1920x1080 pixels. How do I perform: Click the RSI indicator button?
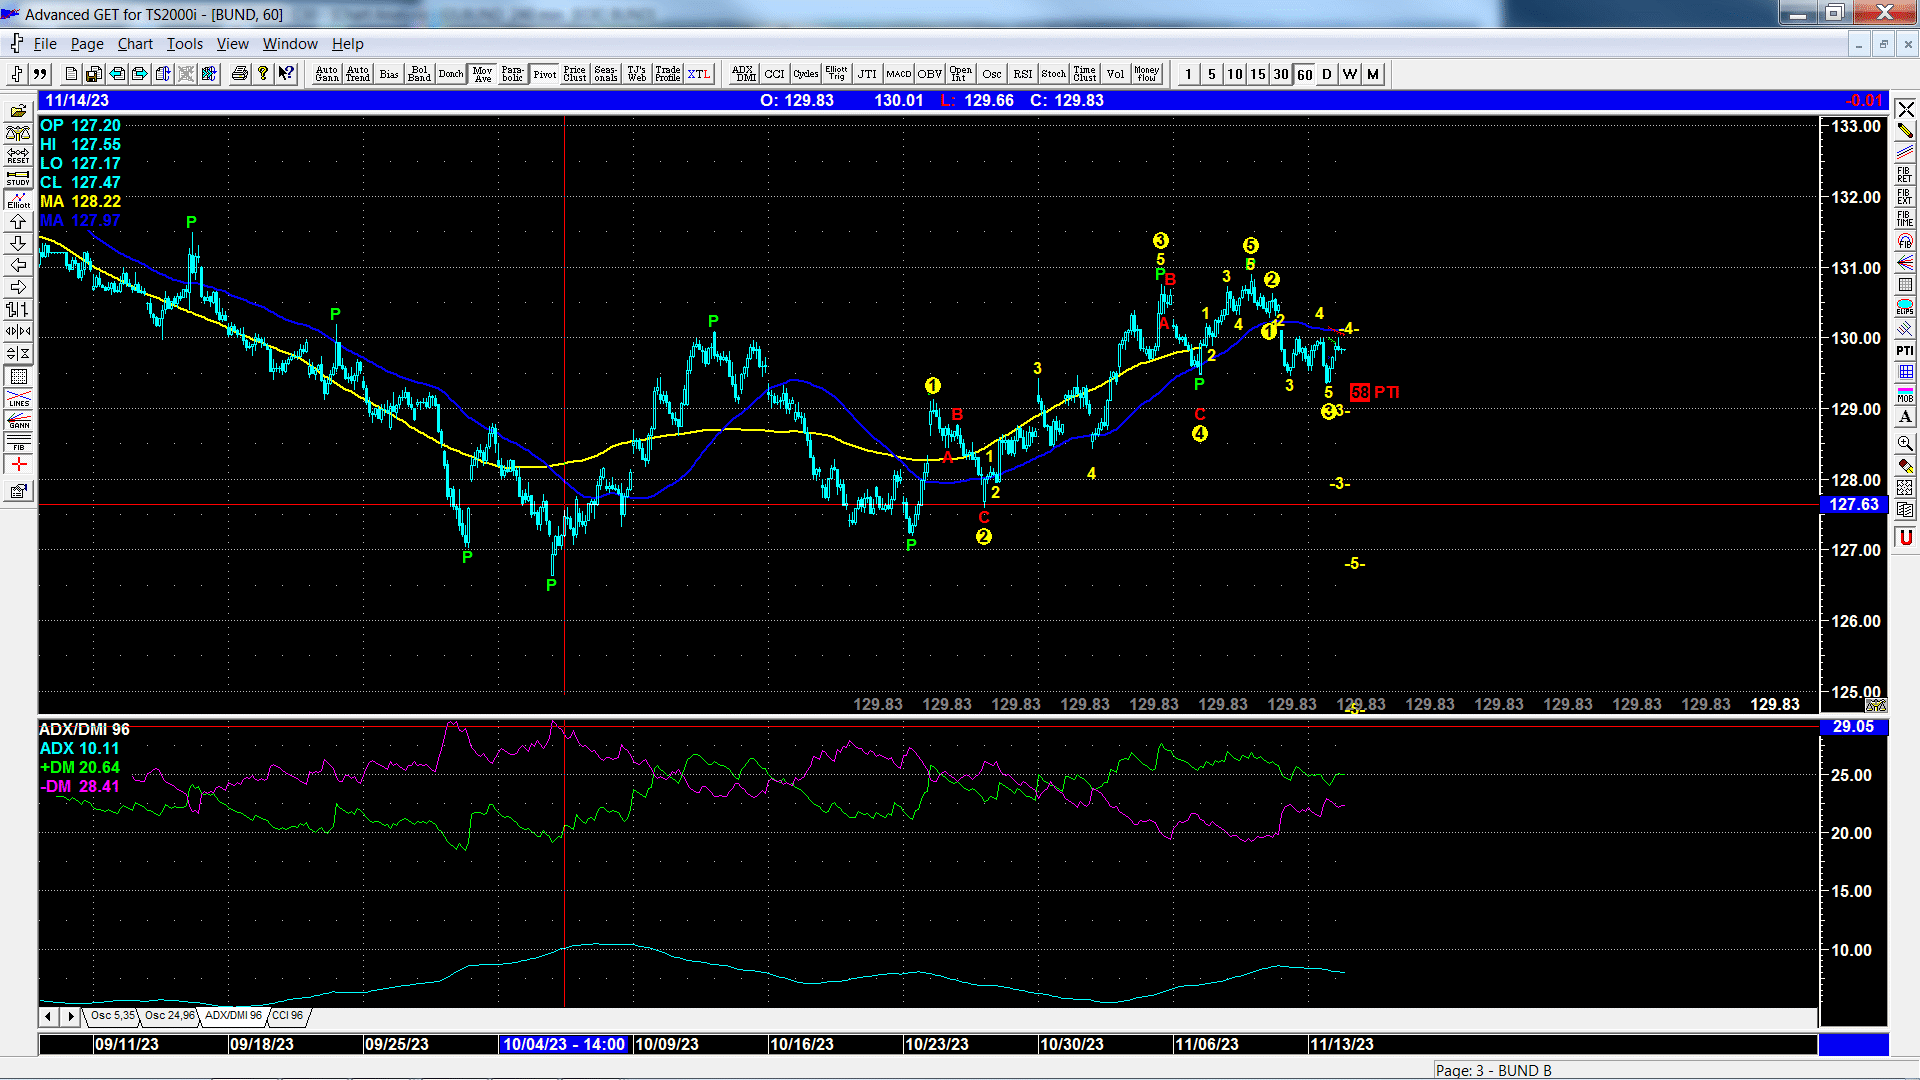click(1023, 74)
